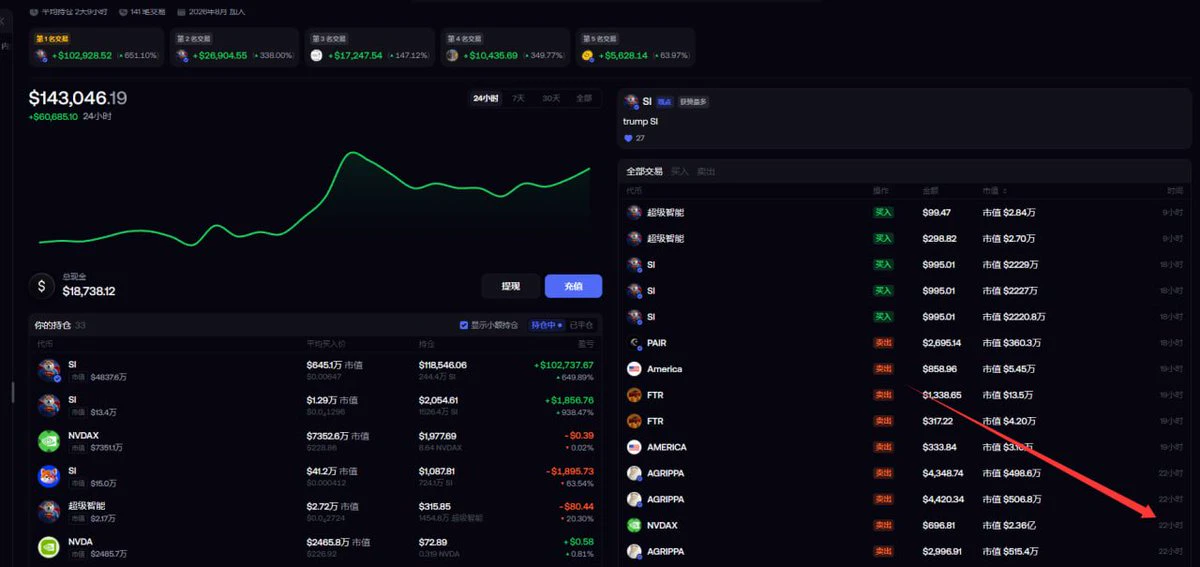Image resolution: width=1200 pixels, height=567 pixels.
Task: Toggle the 显示小额持仓 checkbox
Action: point(464,325)
